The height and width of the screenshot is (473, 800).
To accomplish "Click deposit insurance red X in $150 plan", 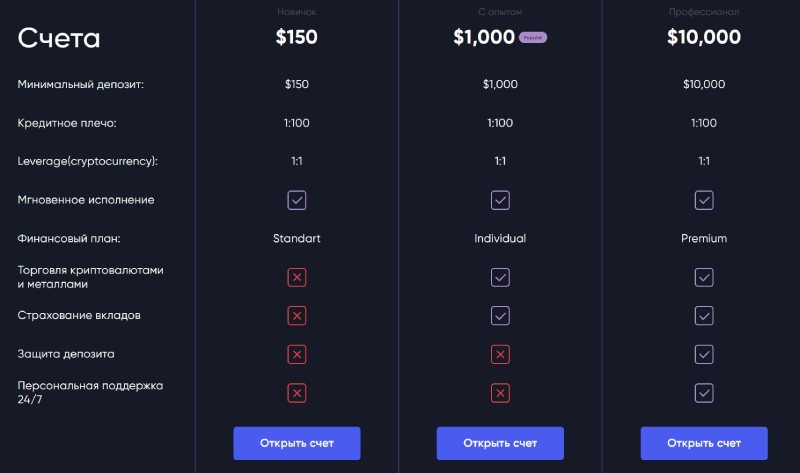I will [297, 315].
